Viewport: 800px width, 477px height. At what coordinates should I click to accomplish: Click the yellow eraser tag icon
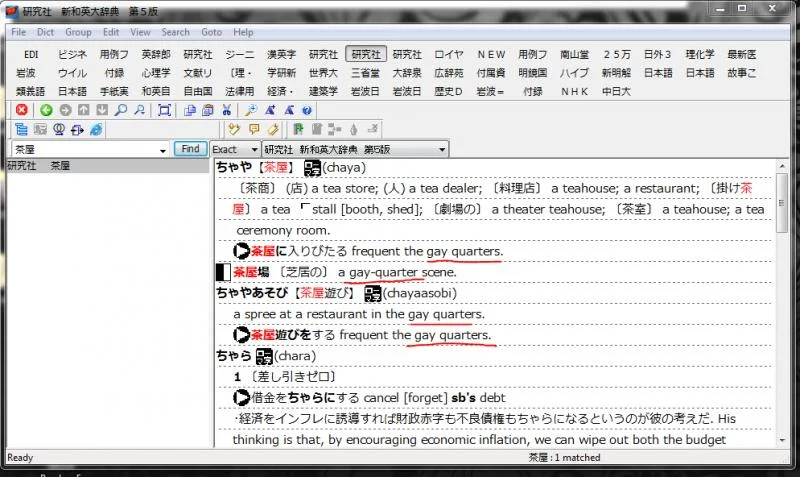point(273,130)
